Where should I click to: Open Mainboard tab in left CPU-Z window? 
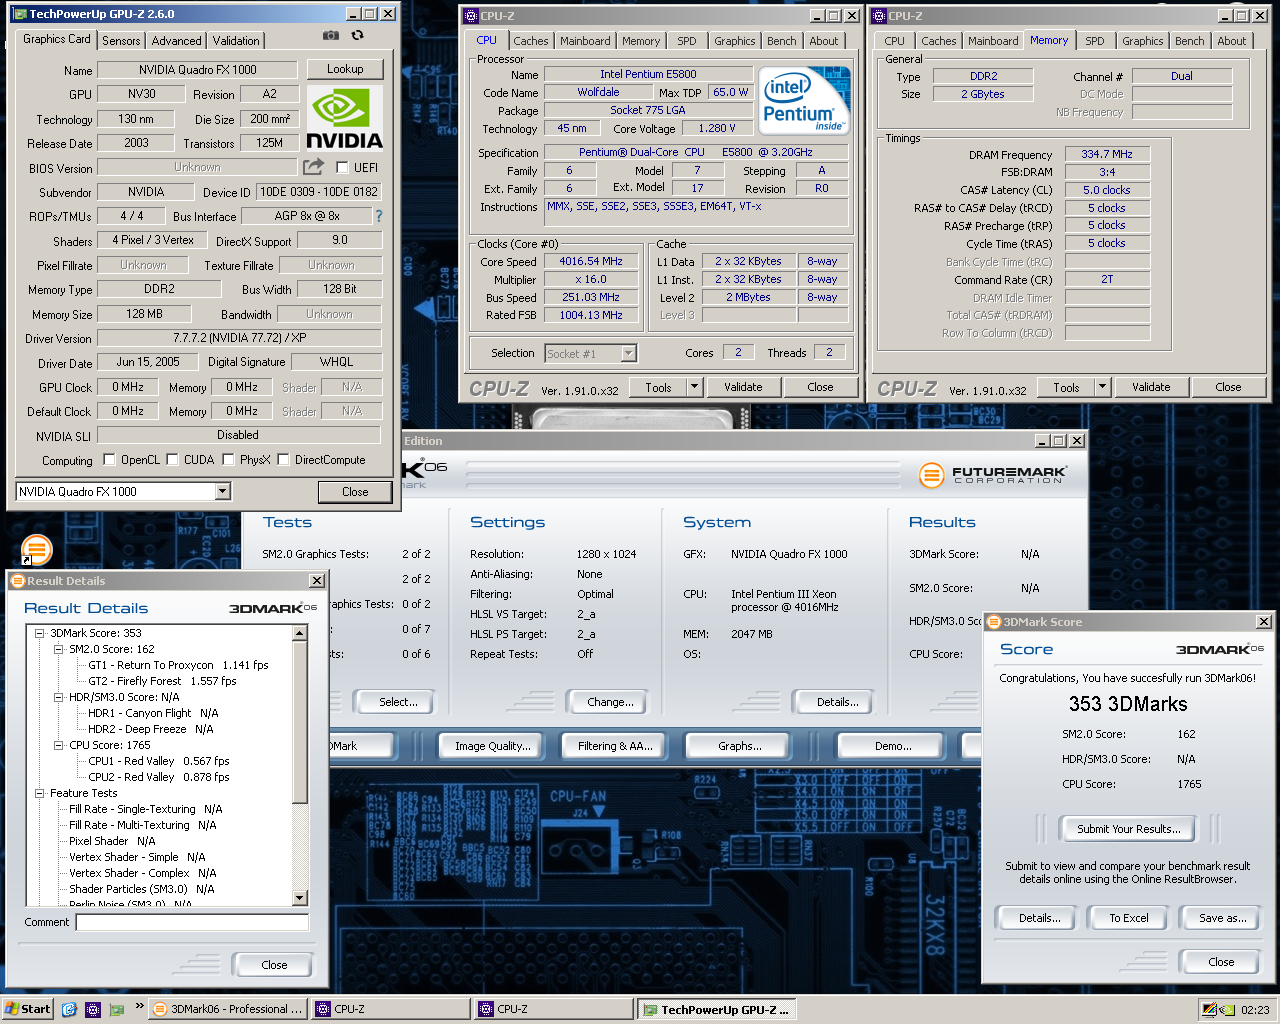click(585, 41)
